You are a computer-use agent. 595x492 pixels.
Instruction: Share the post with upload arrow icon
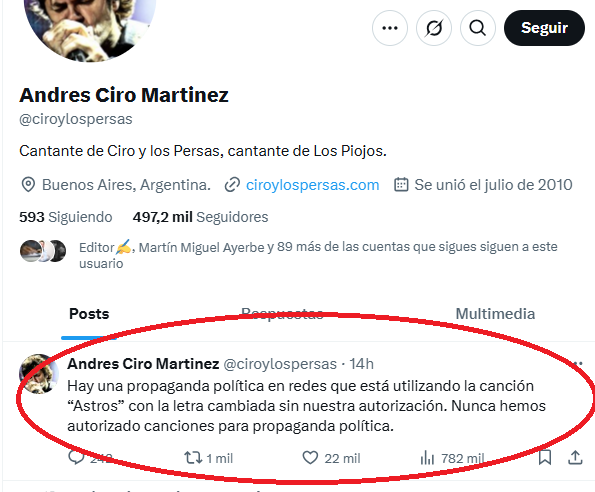pos(575,457)
